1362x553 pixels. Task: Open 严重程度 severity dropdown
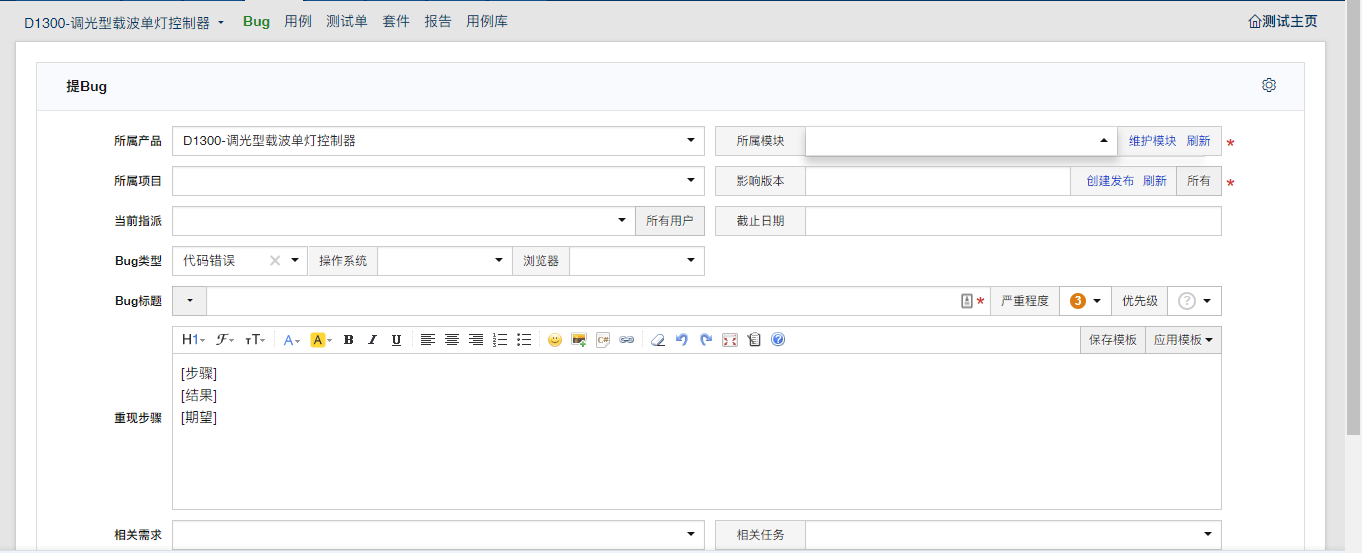(1085, 301)
